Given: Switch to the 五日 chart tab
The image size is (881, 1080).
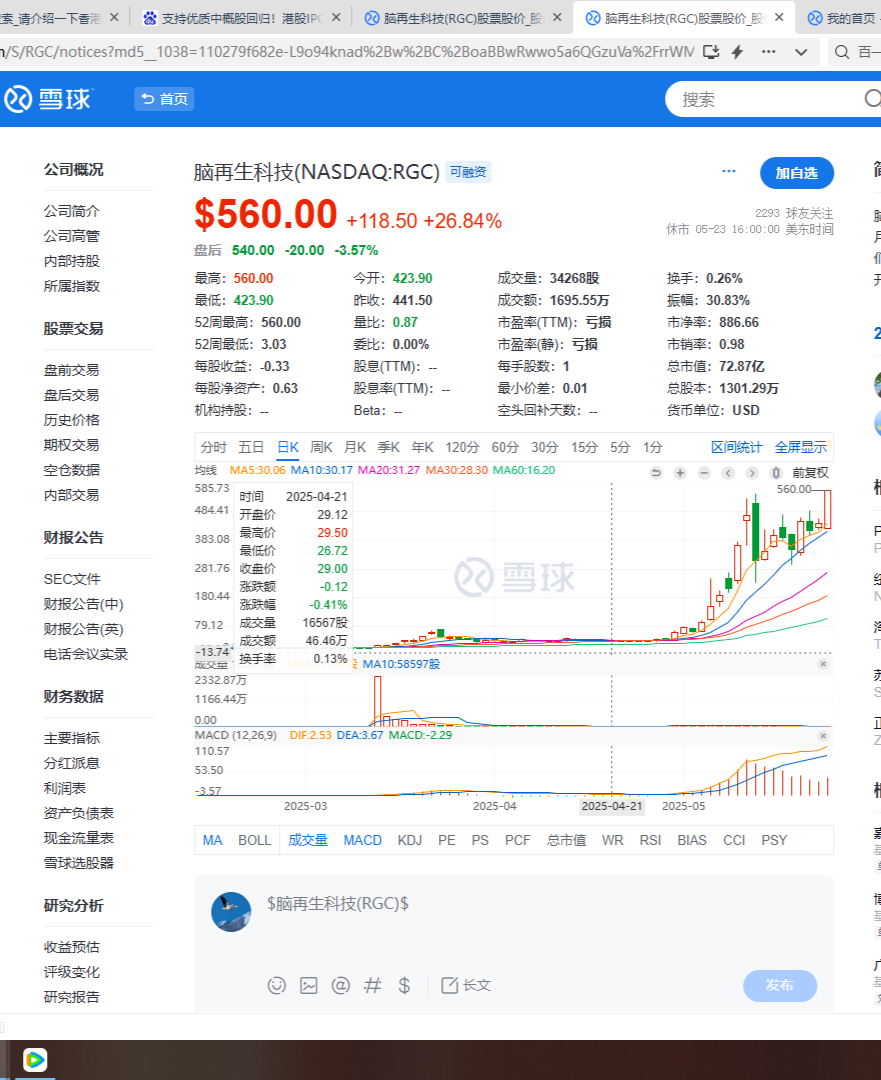Looking at the screenshot, I should [x=251, y=447].
